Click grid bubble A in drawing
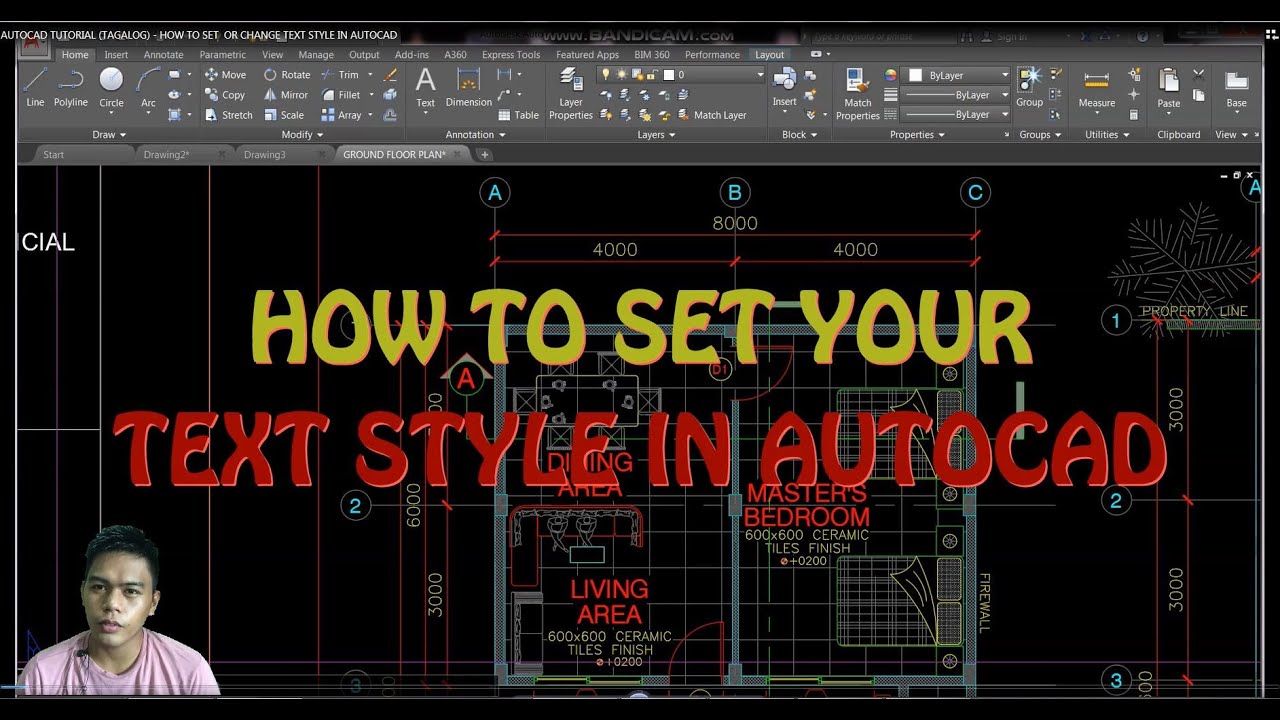 coord(494,193)
